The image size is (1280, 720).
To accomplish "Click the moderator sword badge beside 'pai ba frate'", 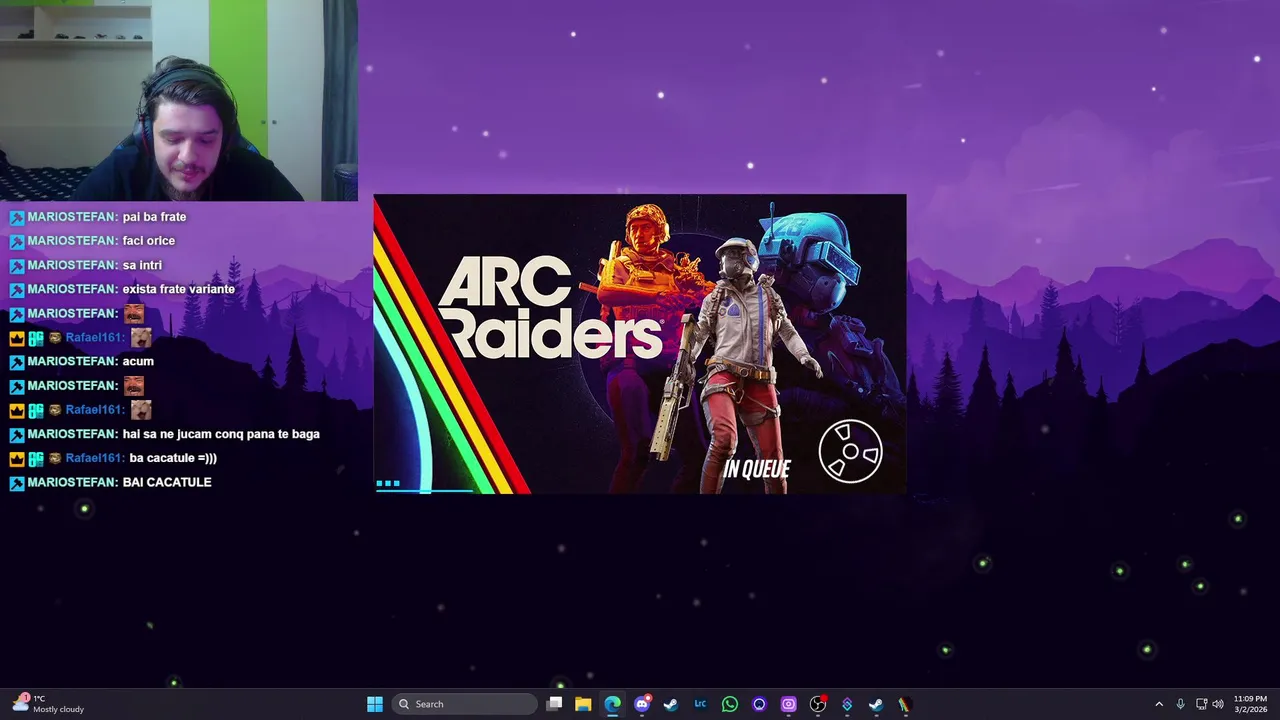I will [16, 217].
